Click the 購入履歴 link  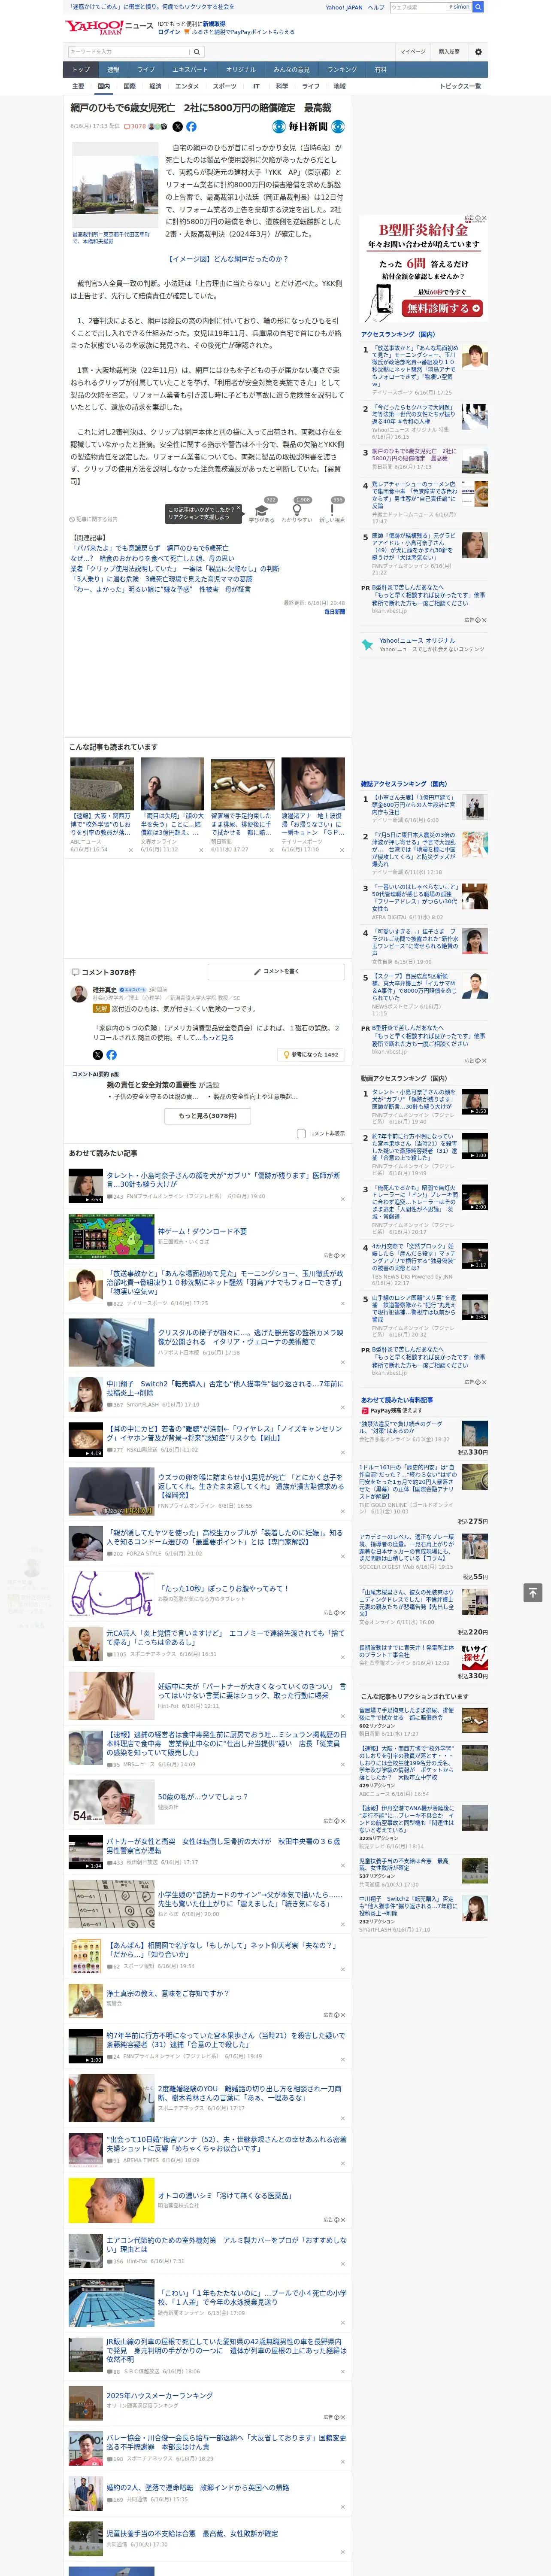pyautogui.click(x=449, y=52)
